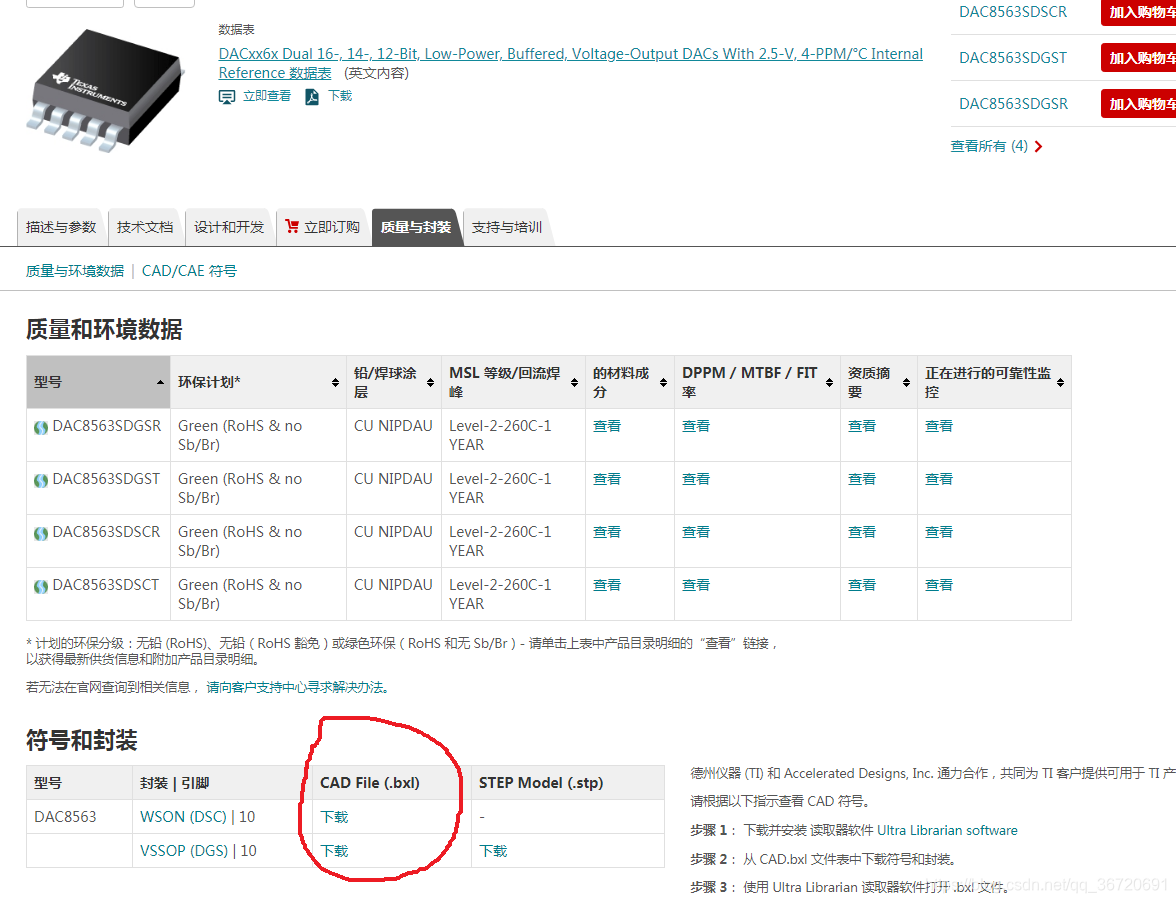Screen dimensions: 1176x903
Task: View 的材料成分 for DAC8563SDGSR
Action: click(x=607, y=426)
